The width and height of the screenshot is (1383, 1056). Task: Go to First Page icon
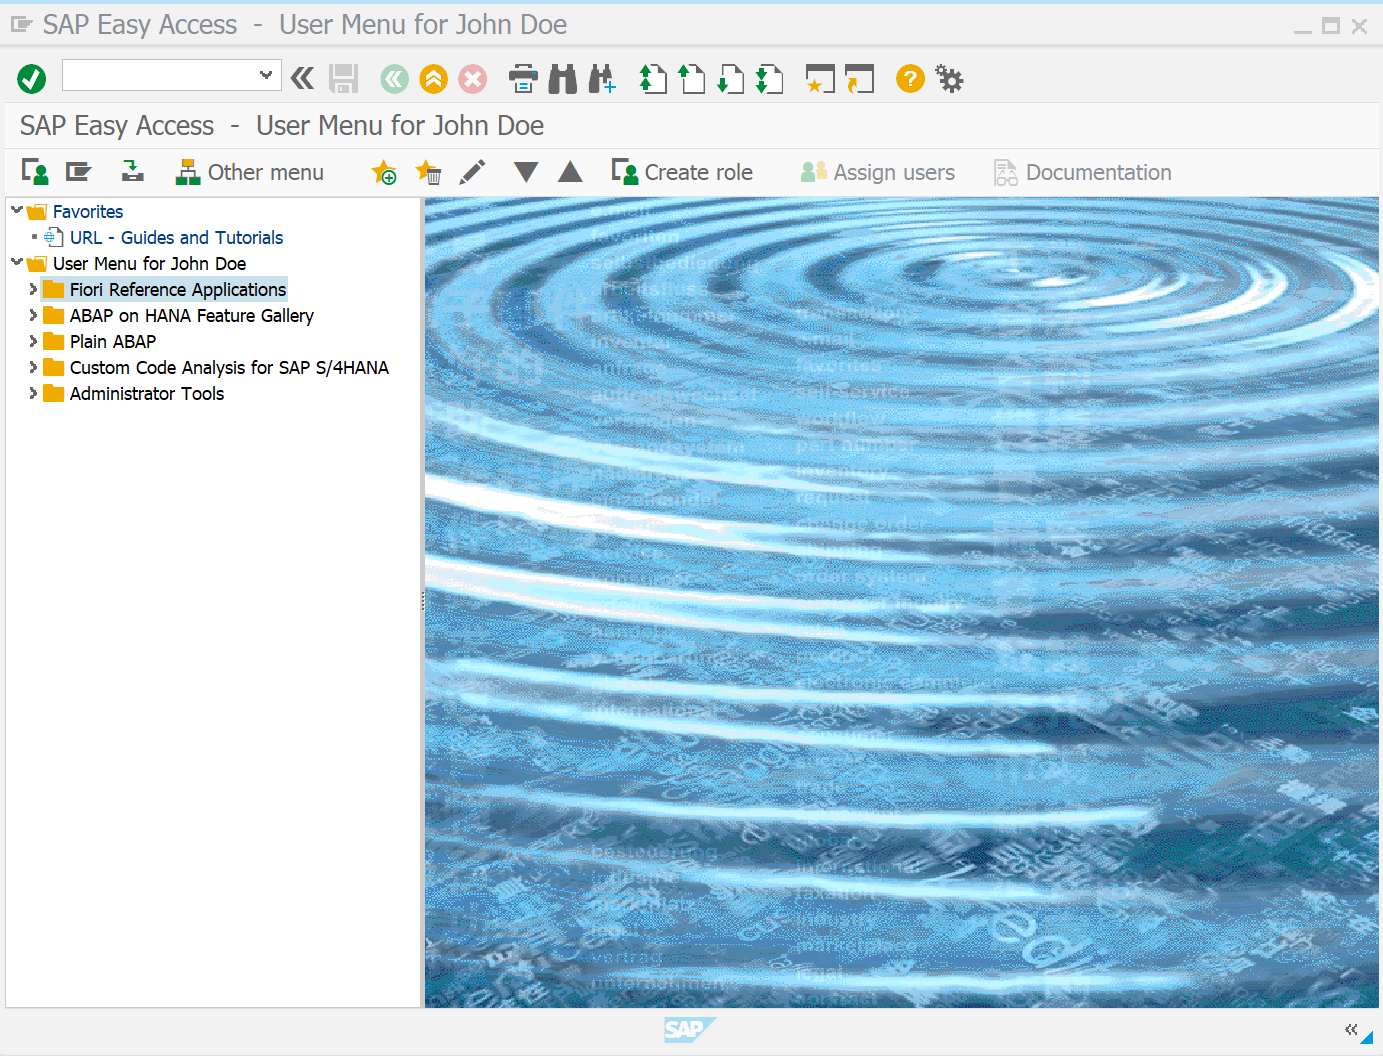point(653,79)
